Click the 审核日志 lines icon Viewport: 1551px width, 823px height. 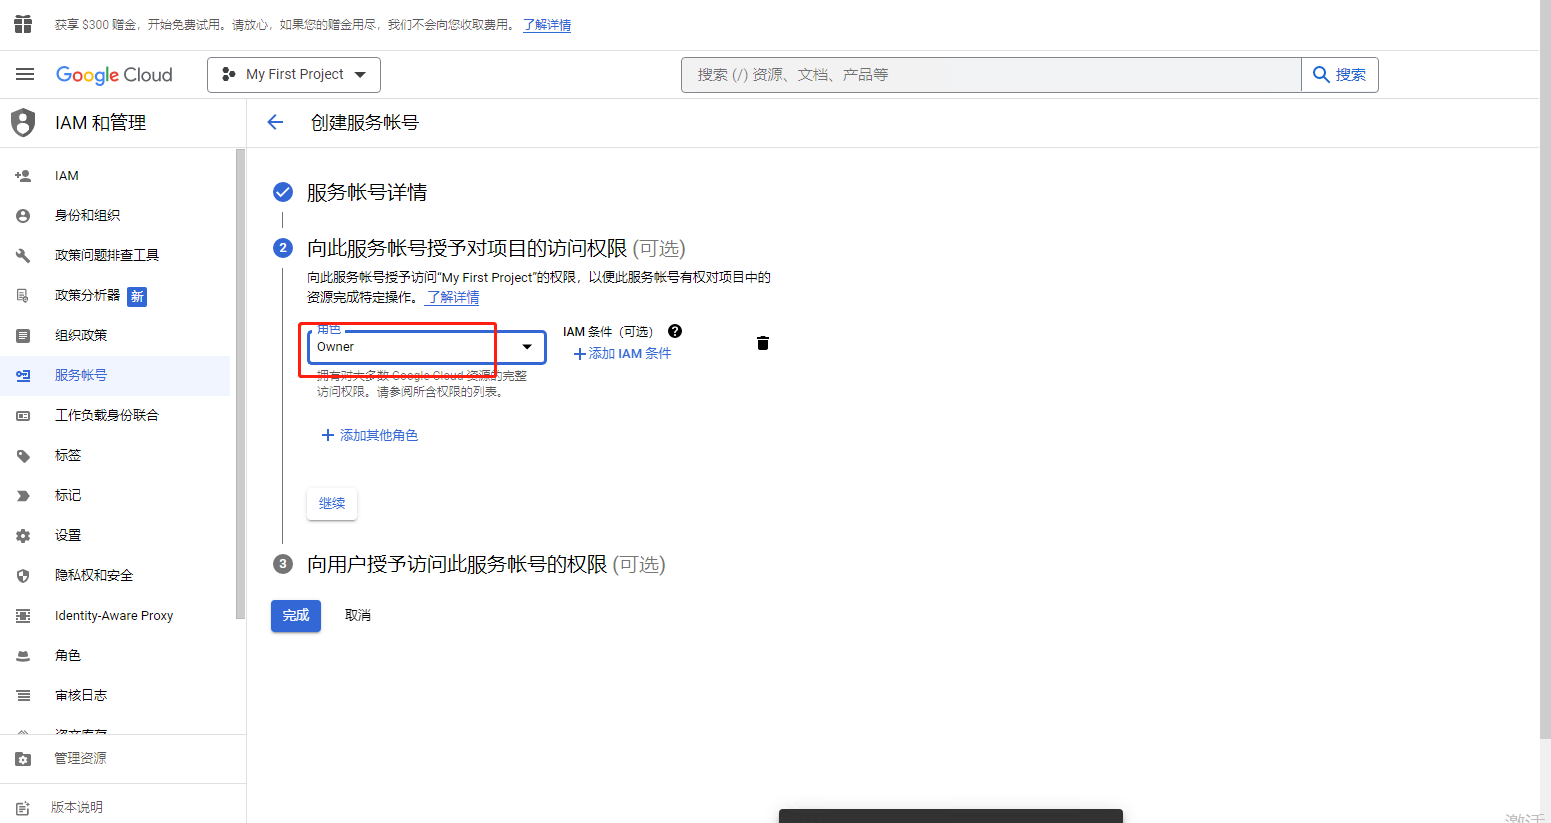[x=23, y=696]
